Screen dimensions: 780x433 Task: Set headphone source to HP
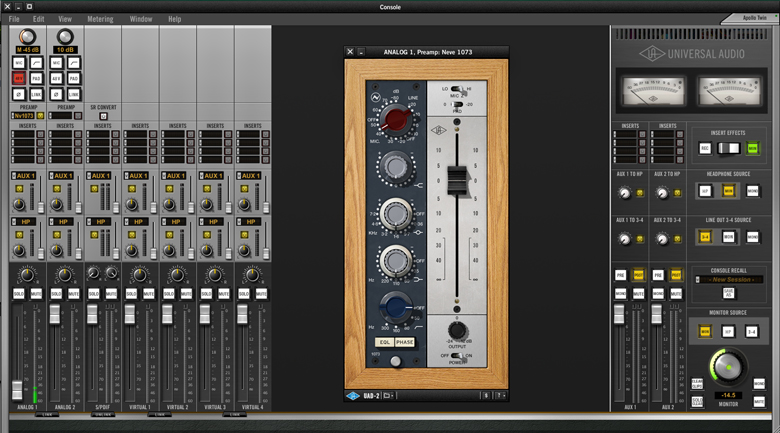coord(705,191)
